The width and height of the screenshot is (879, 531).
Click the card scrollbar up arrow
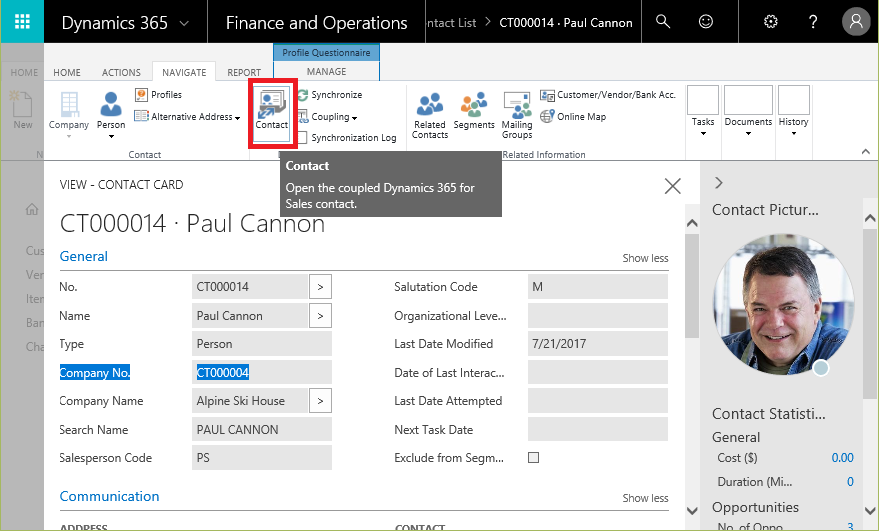pyautogui.click(x=692, y=223)
